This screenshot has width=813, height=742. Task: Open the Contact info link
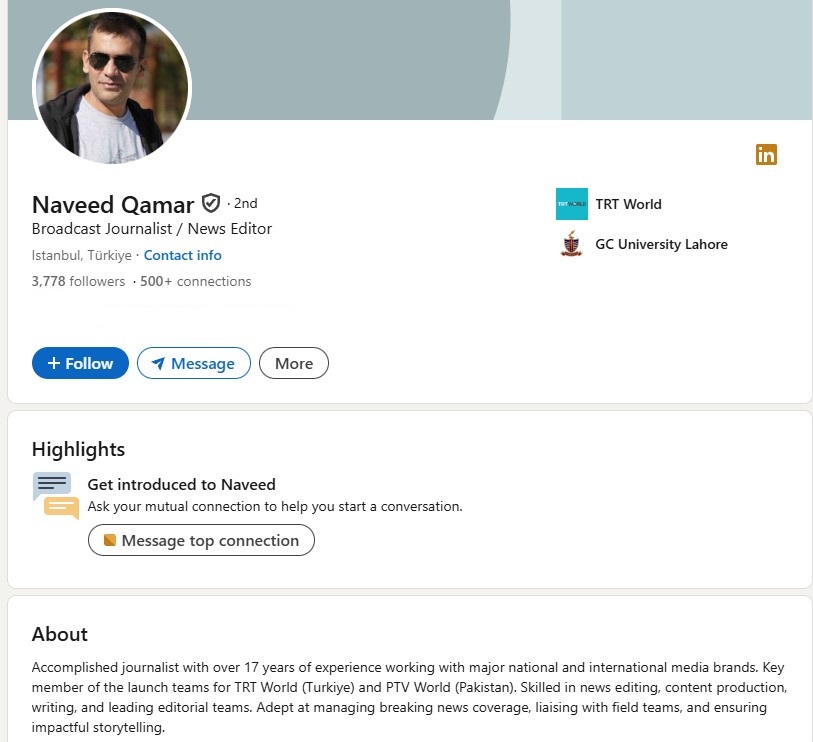pos(183,255)
